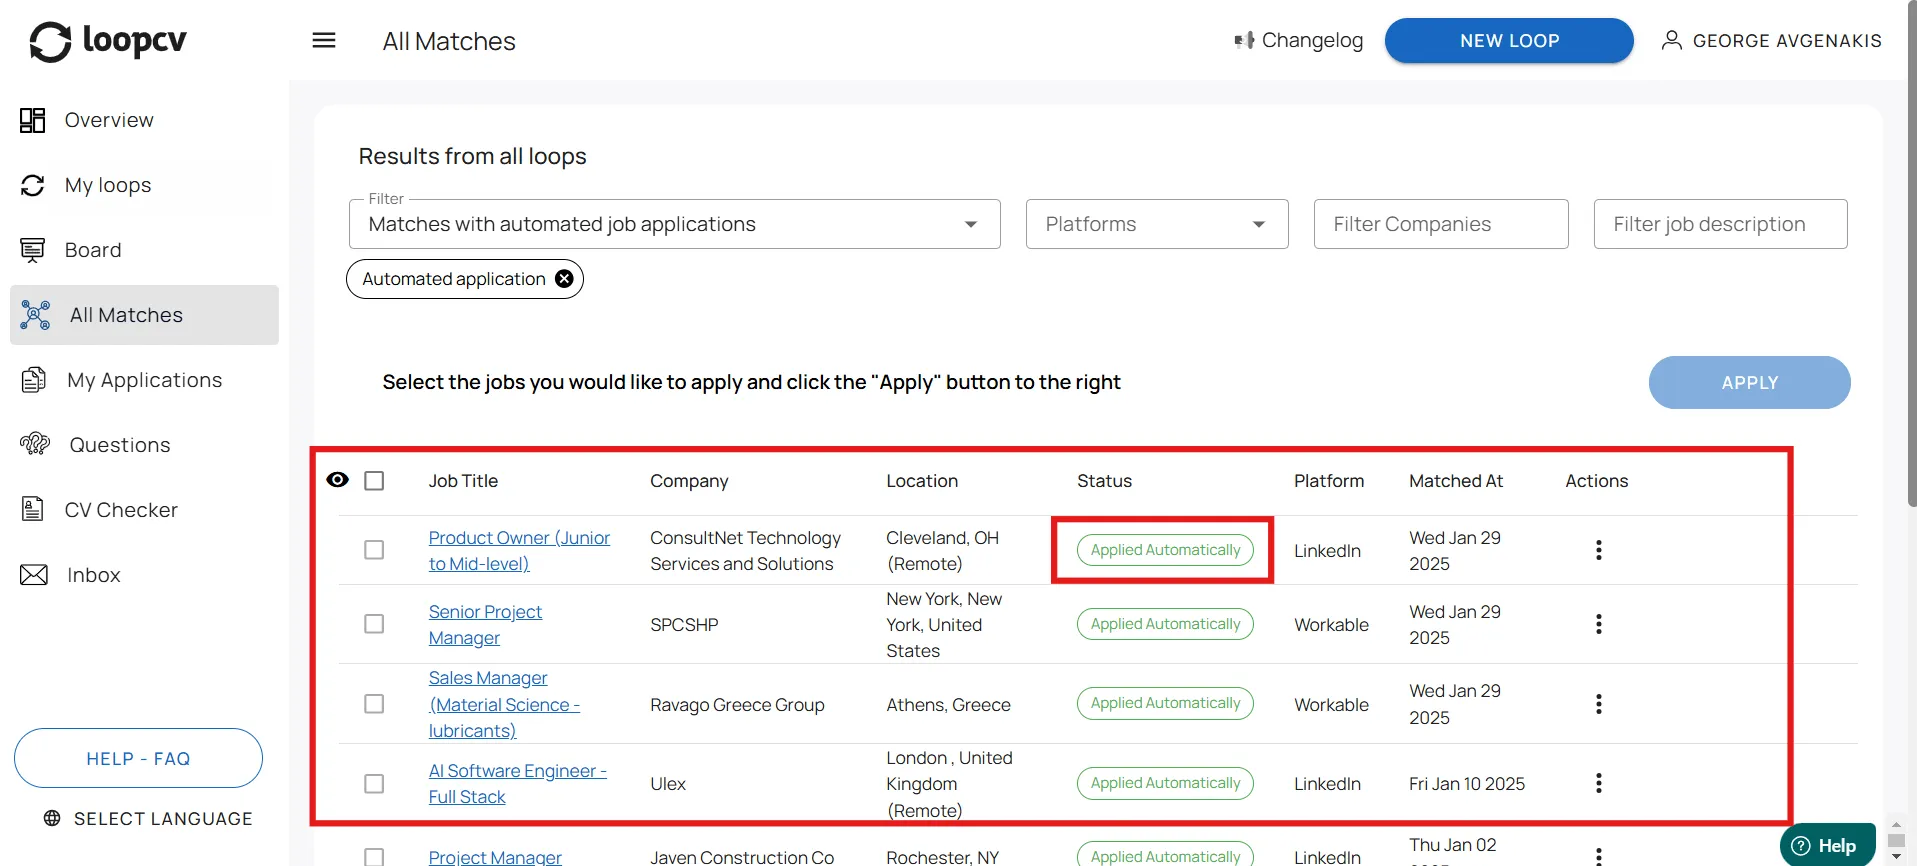Image resolution: width=1917 pixels, height=866 pixels.
Task: Click Applied Automatically badge for Ulex row
Action: coord(1165,783)
